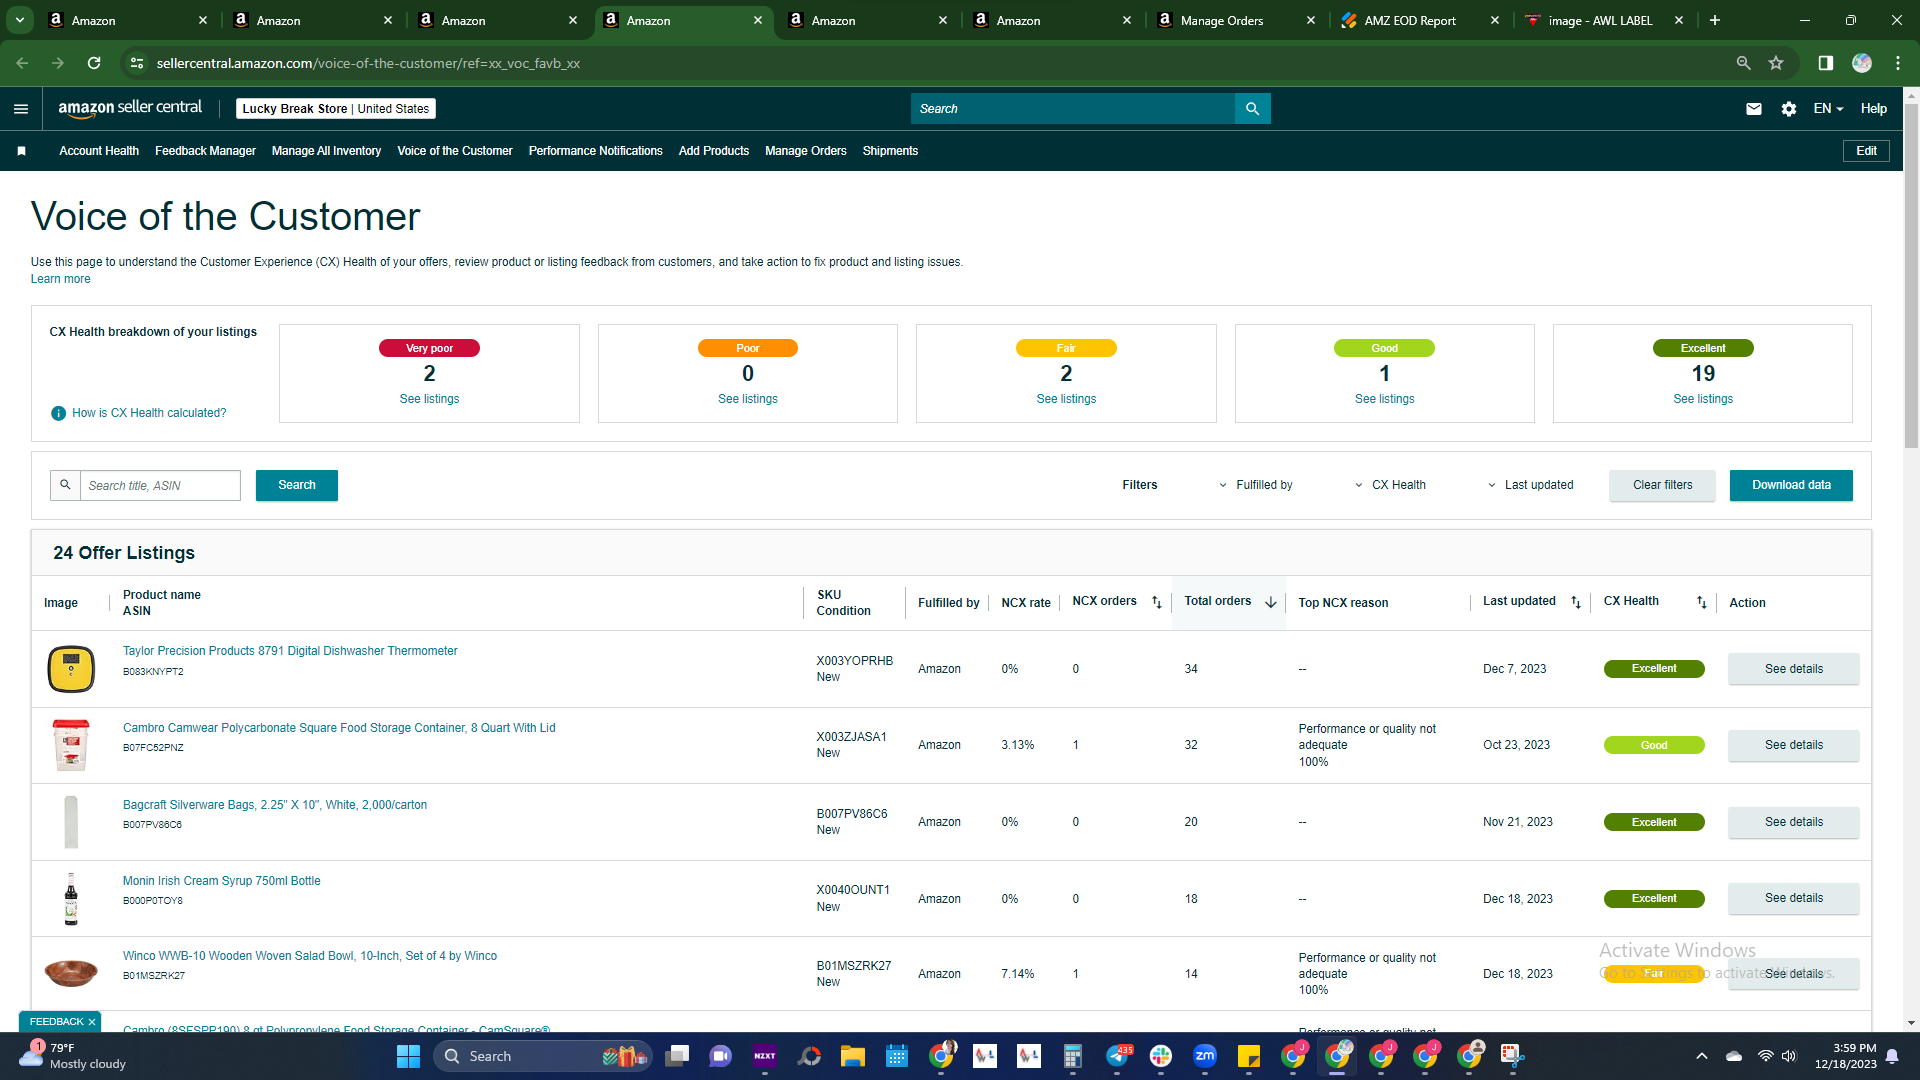
Task: Click the Edit favorites button
Action: point(1866,151)
